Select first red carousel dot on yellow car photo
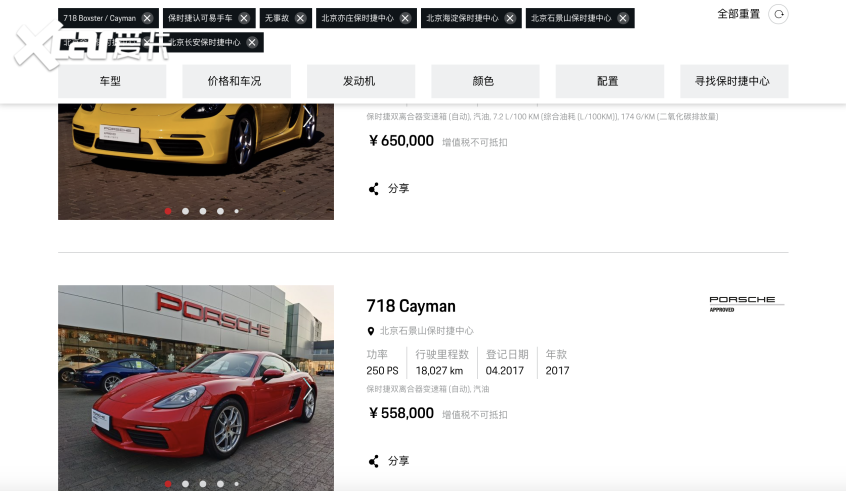 (x=168, y=212)
